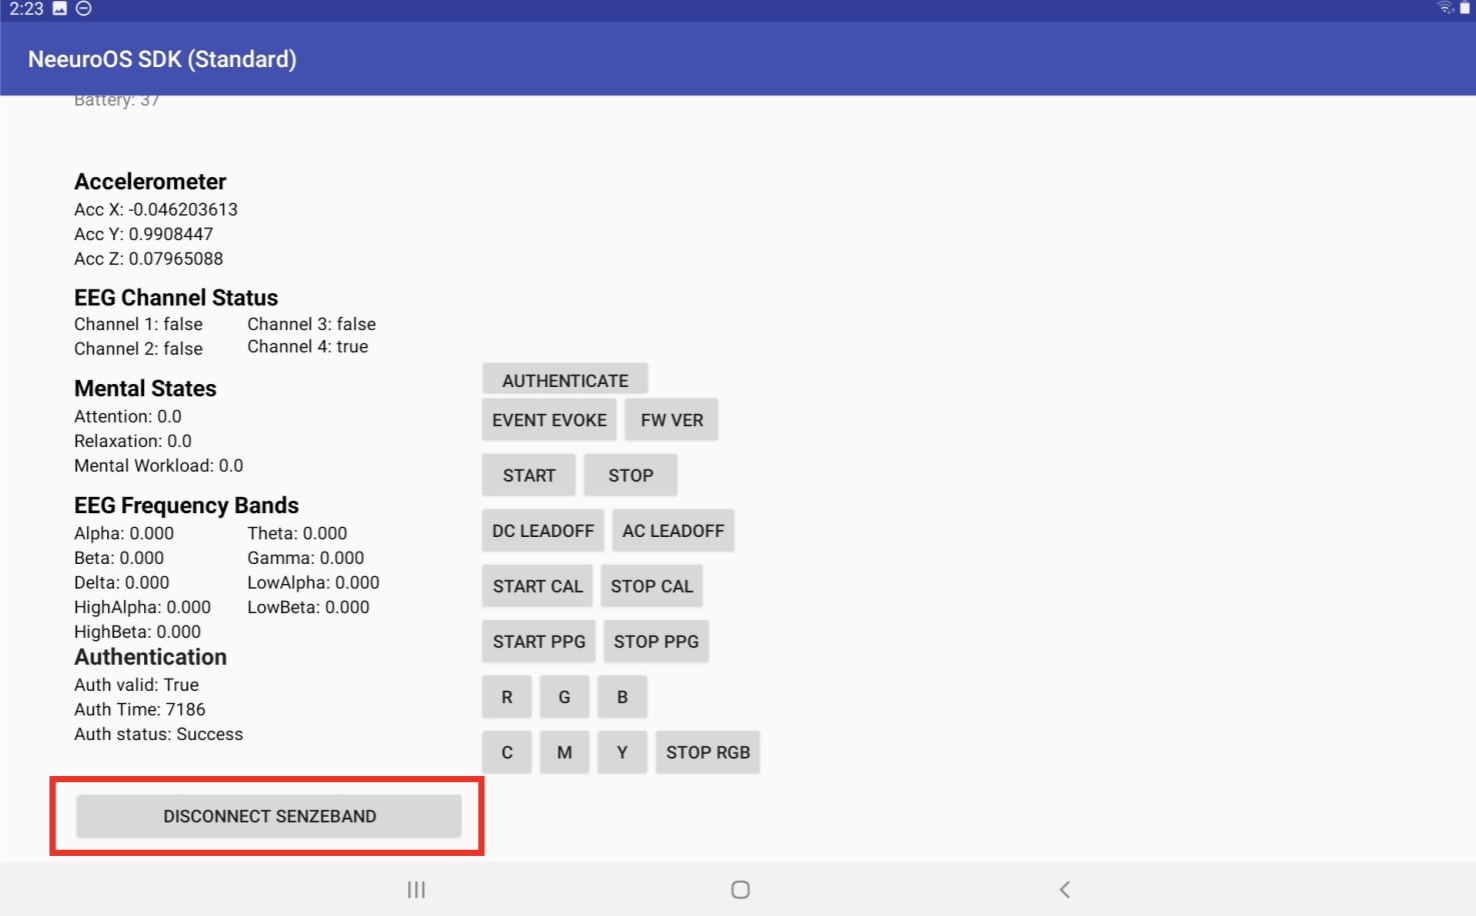Start calibration with START CAL
The width and height of the screenshot is (1476, 916).
pos(537,586)
